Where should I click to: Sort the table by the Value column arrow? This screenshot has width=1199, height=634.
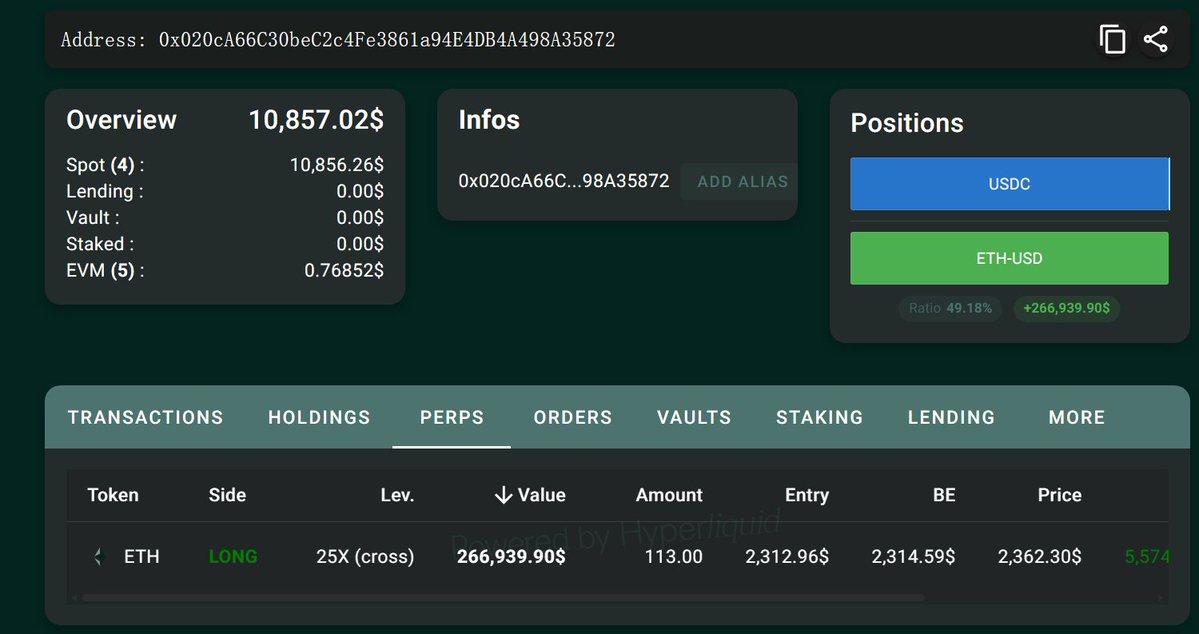502,495
